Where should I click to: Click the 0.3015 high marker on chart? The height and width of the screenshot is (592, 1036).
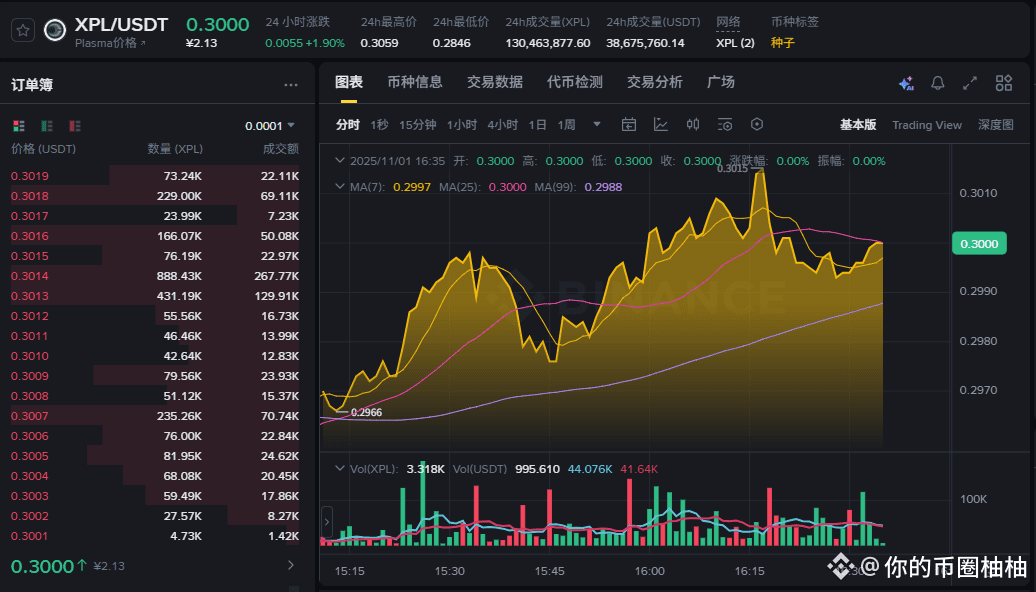pos(732,168)
